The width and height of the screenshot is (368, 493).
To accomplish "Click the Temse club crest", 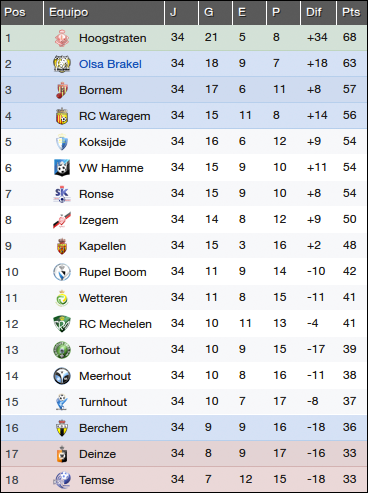I will [62, 480].
